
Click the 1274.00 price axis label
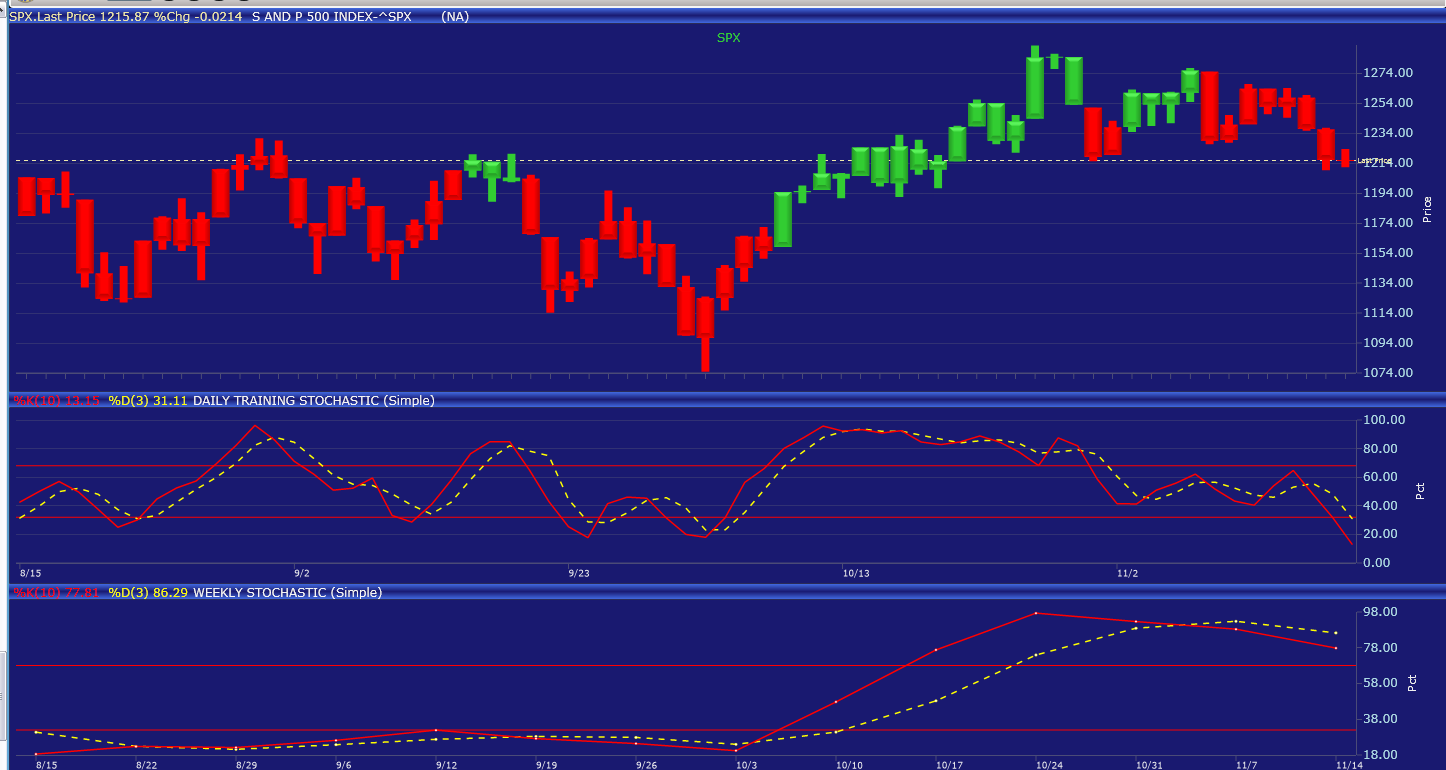(x=1388, y=73)
